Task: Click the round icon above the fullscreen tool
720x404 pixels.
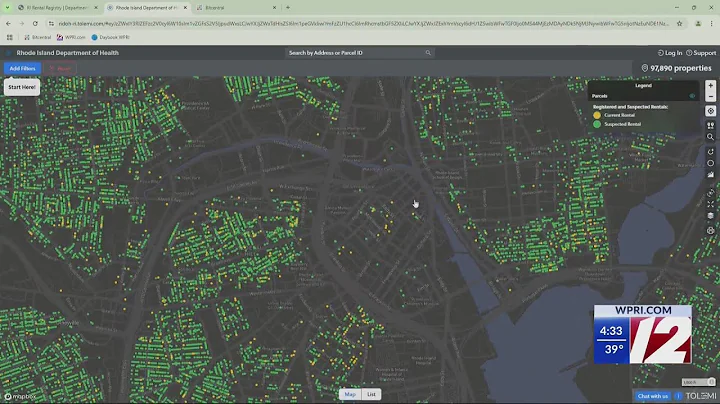Action: tap(710, 193)
